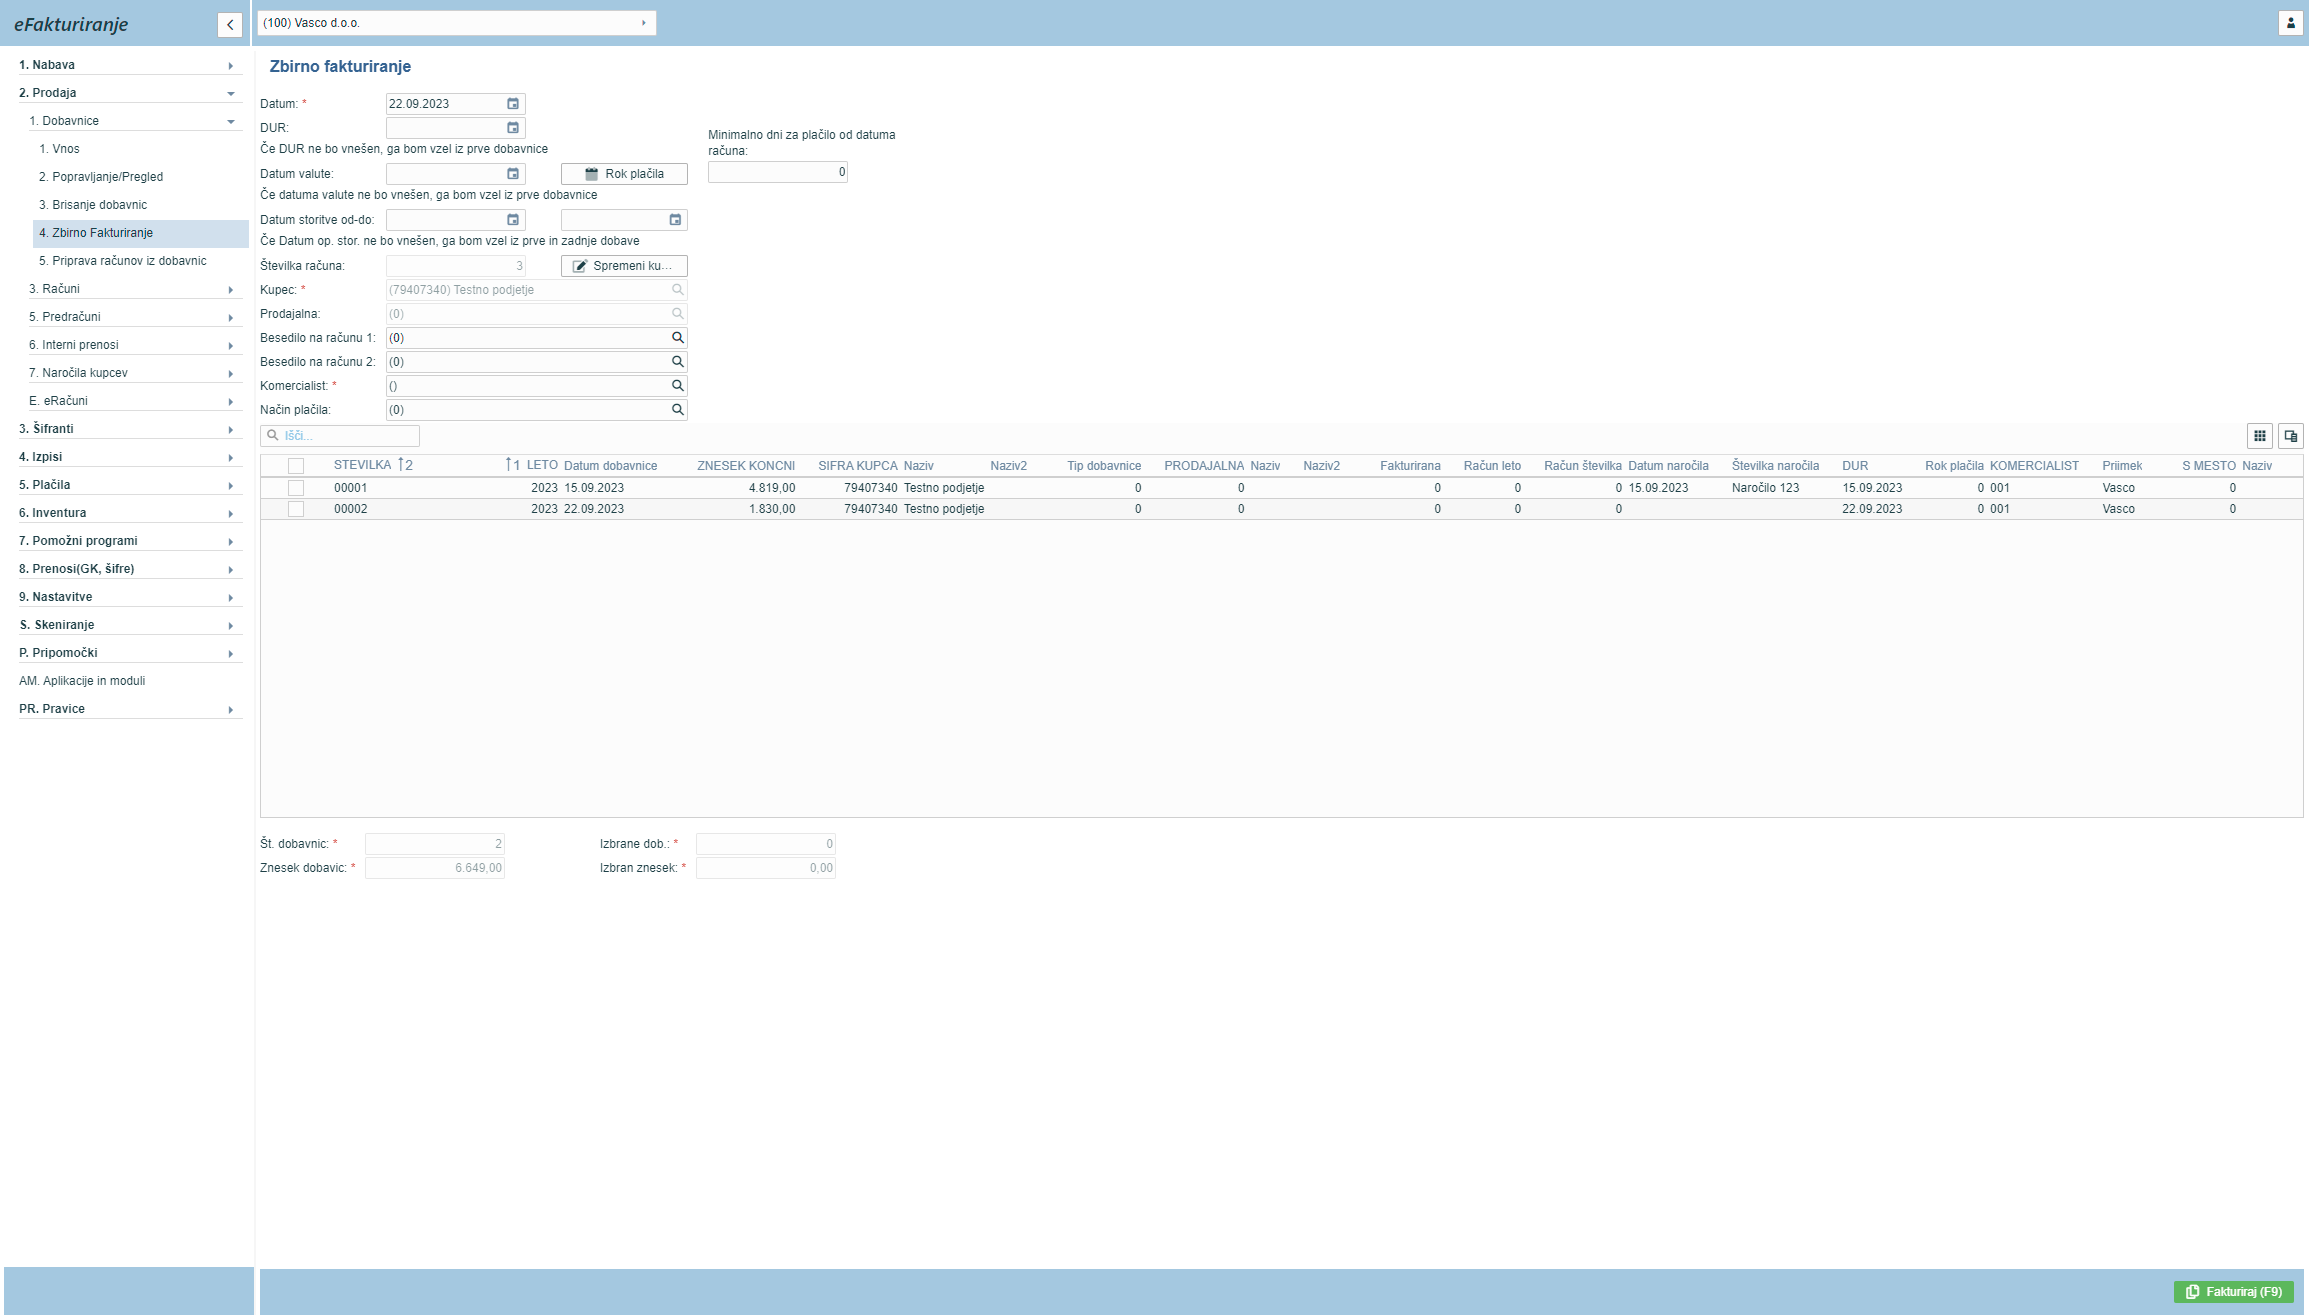Focus the Minimalno dni za plačilo field
The width and height of the screenshot is (2309, 1315).
point(778,172)
